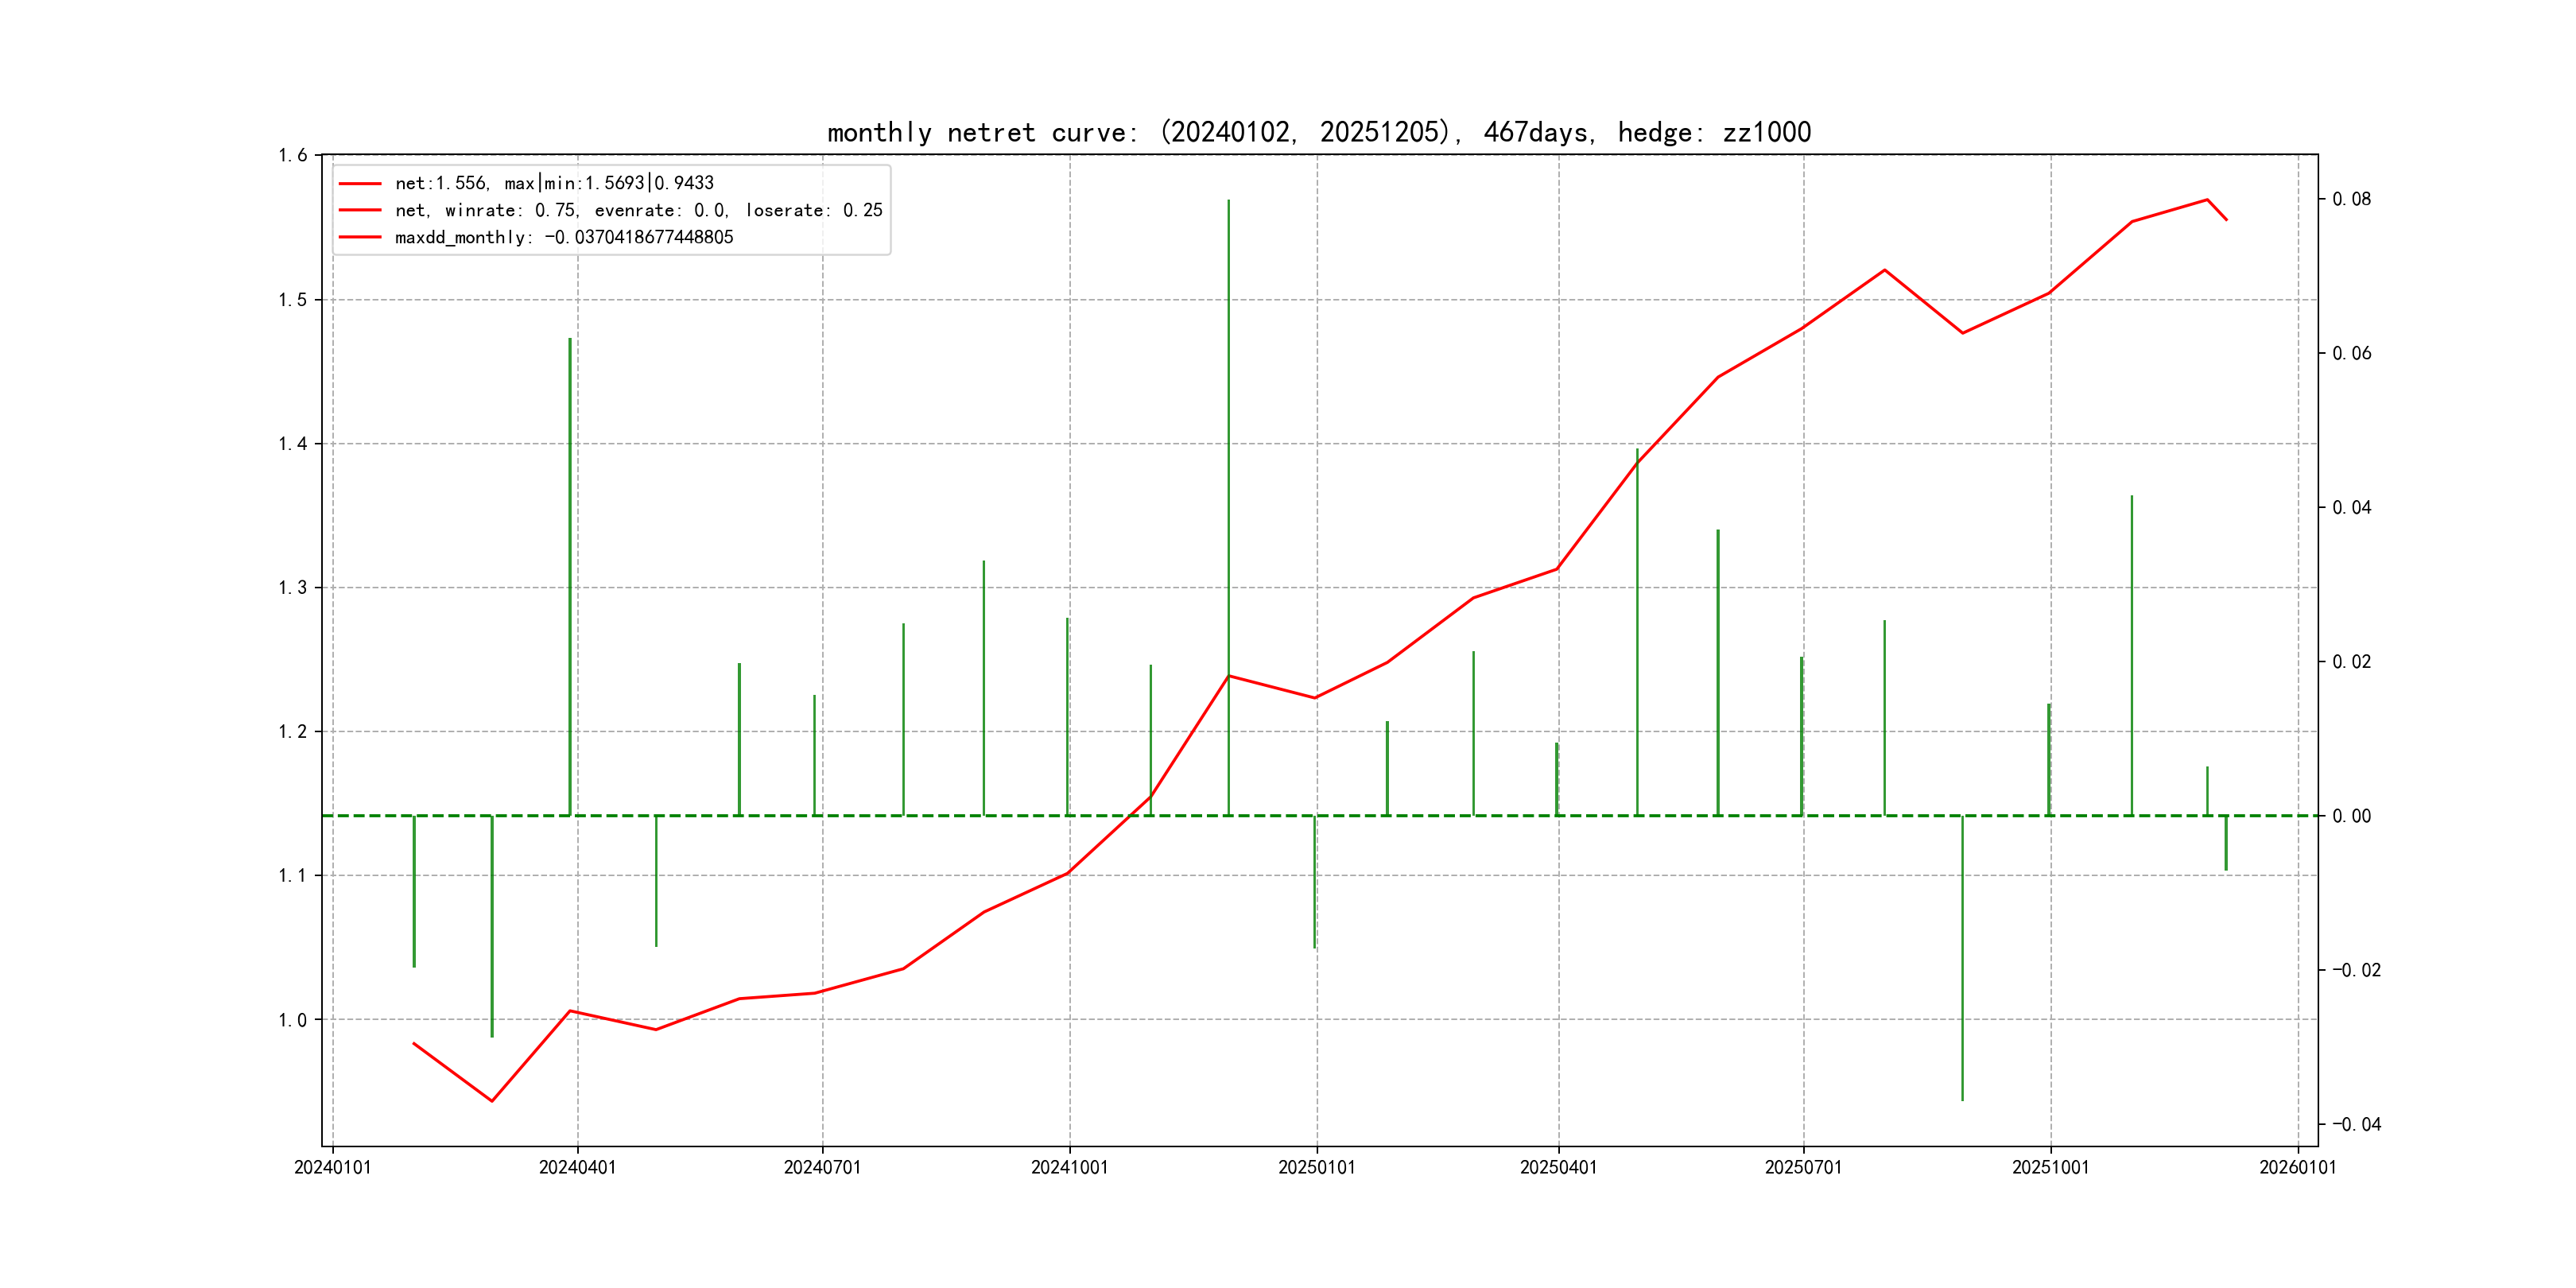Click the 20250701 x-axis date label
The image size is (2576, 1288).
(1803, 1167)
